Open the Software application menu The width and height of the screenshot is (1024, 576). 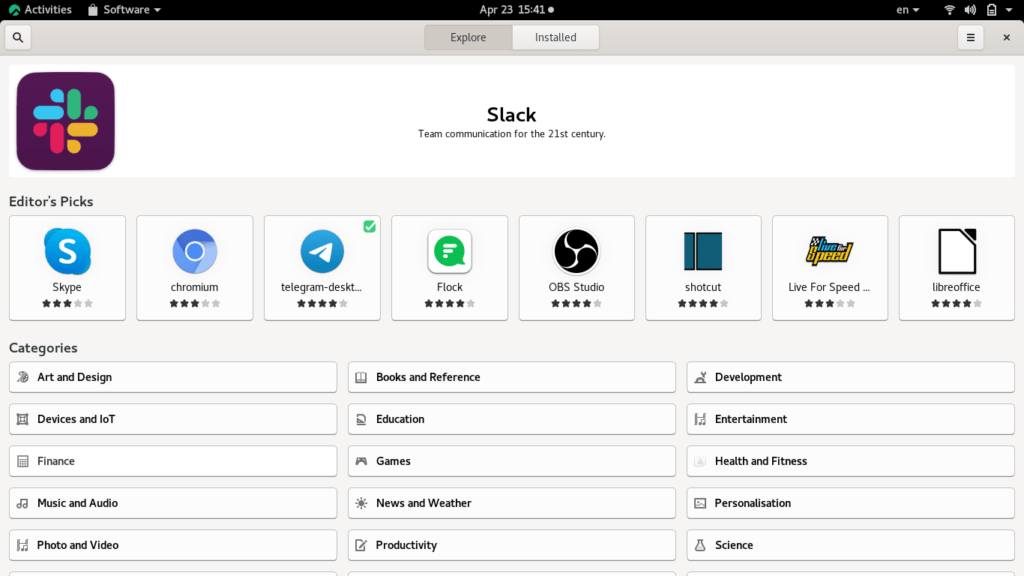coord(124,10)
